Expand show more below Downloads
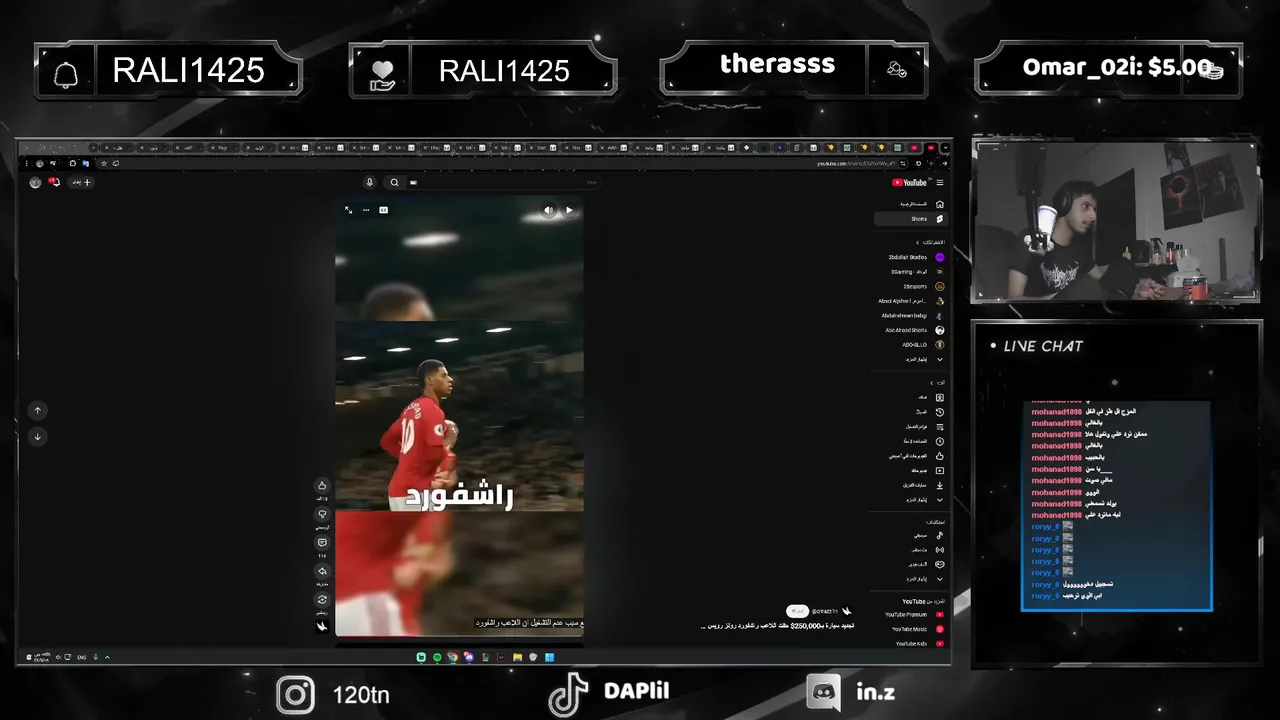The width and height of the screenshot is (1280, 720). coord(910,500)
